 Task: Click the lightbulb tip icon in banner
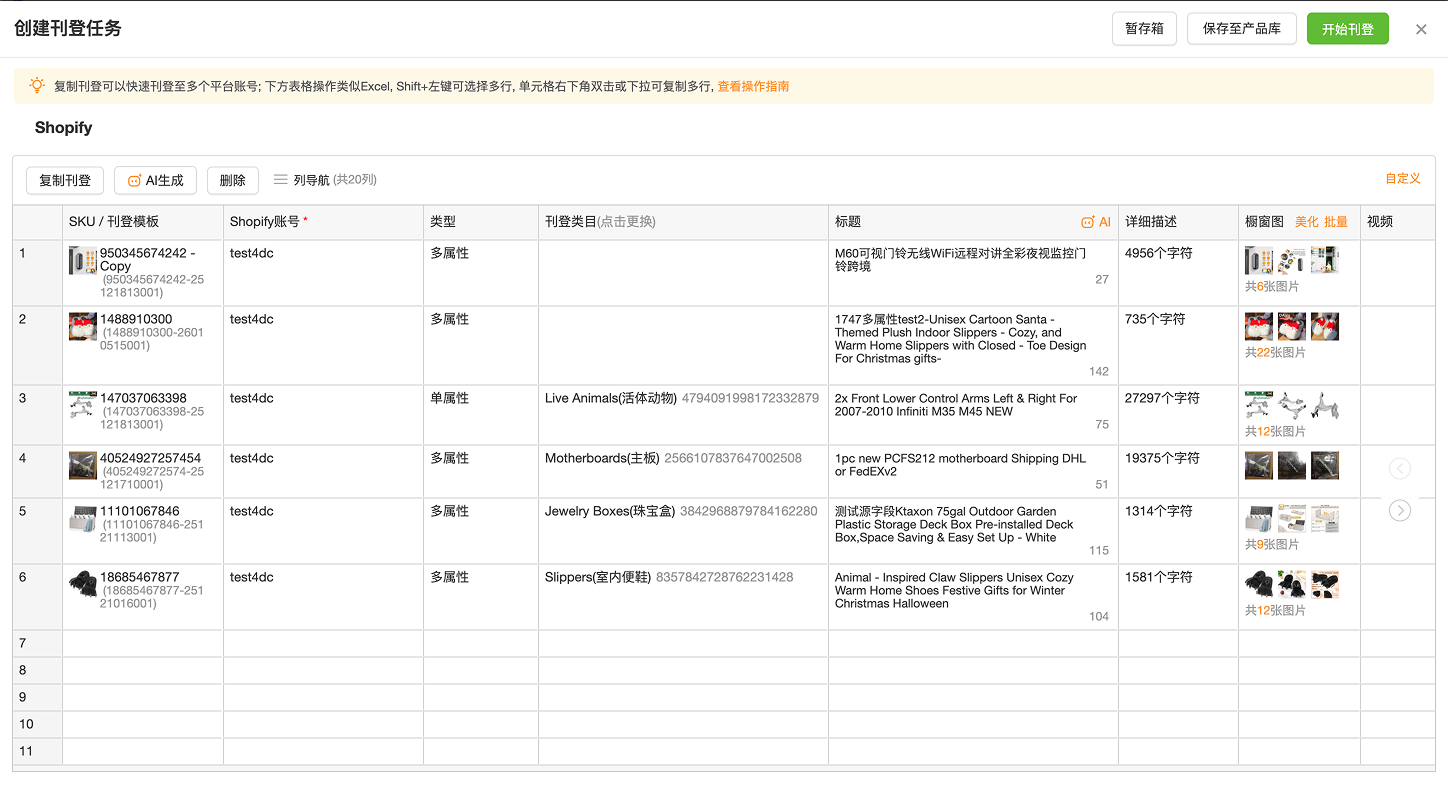pos(37,86)
